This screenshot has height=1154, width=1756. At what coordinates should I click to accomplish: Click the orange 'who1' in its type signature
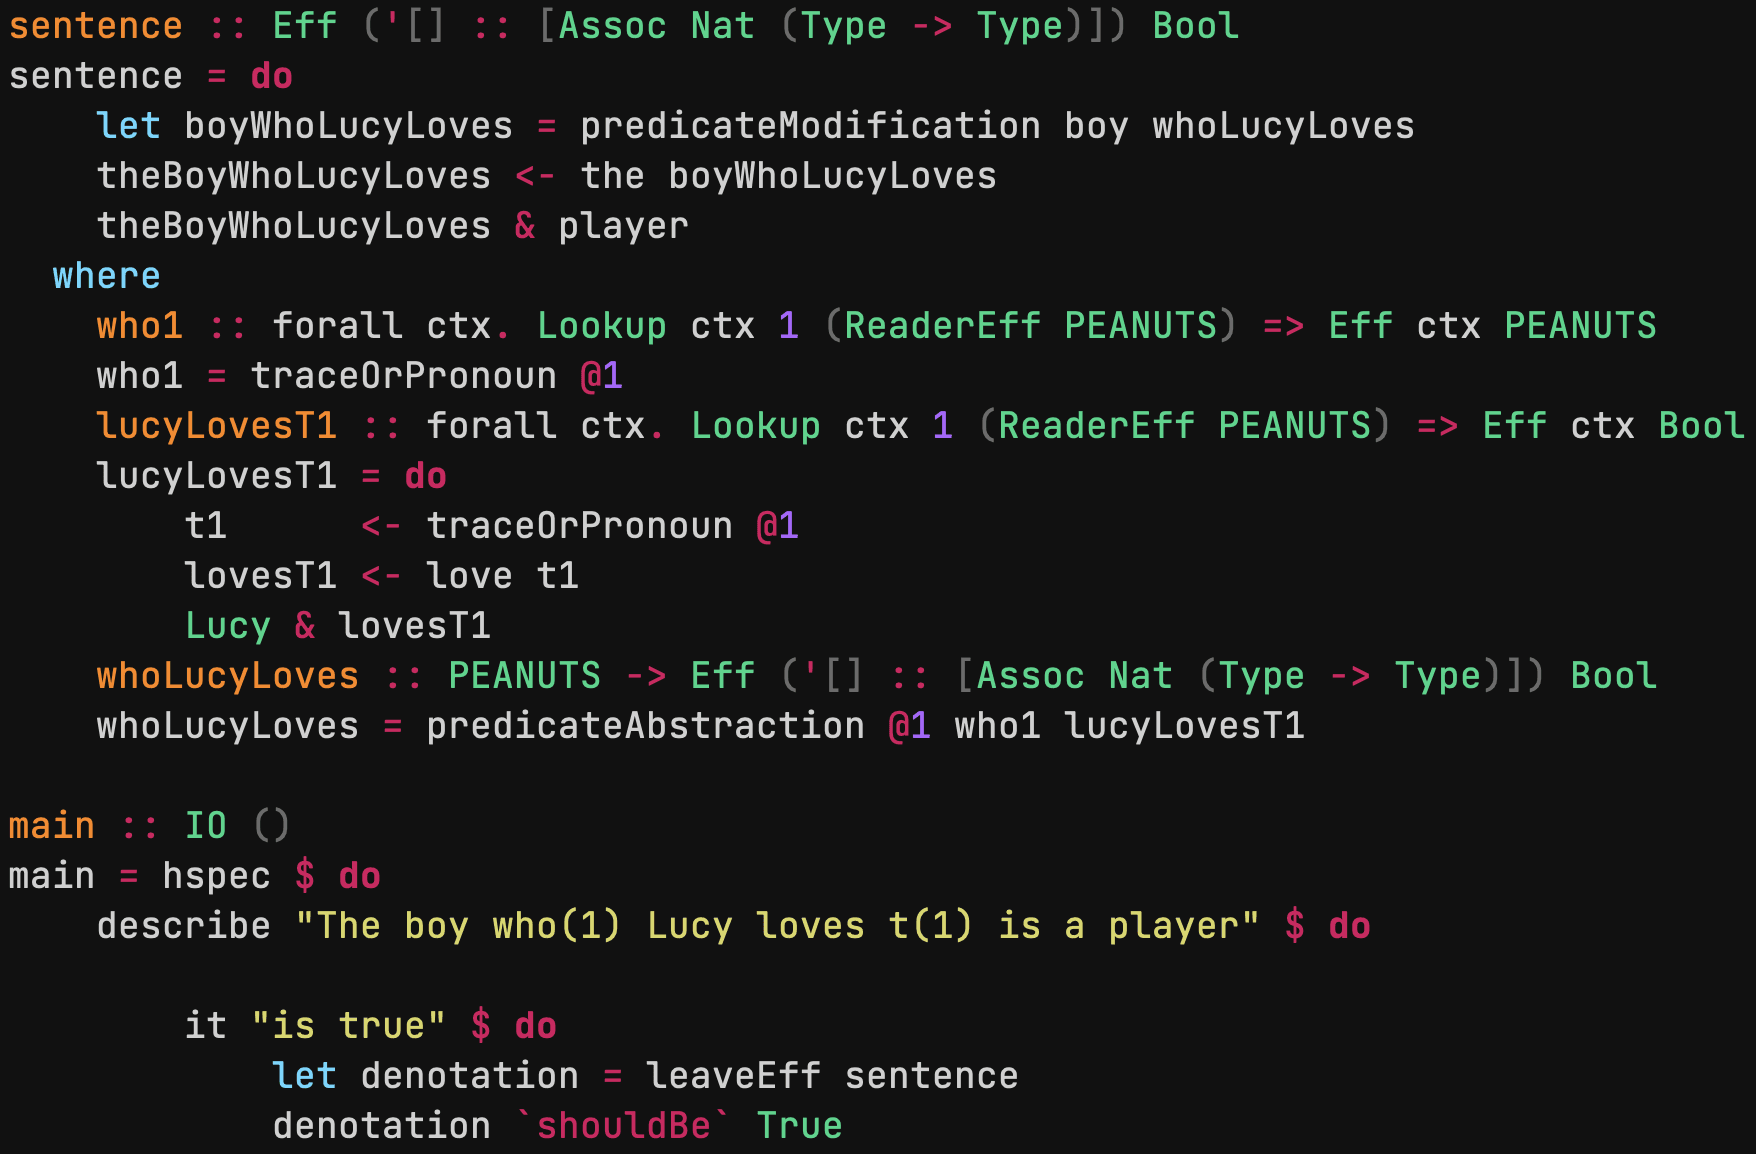pos(140,325)
